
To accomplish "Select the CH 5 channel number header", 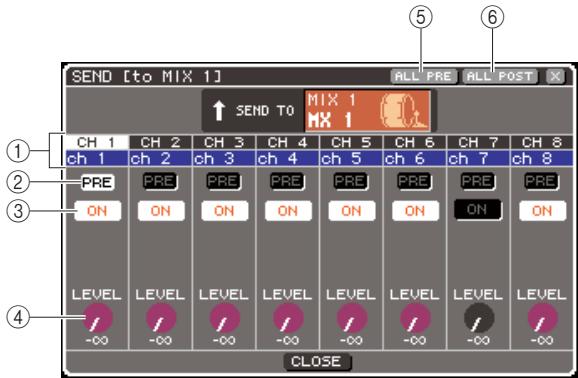I will pos(351,142).
